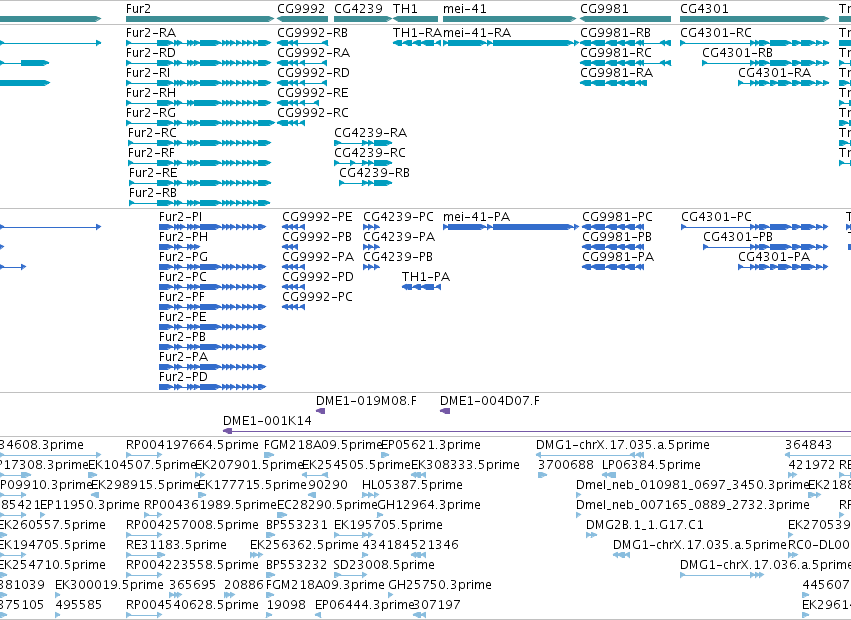Select protein Fur2-PG
The width and height of the screenshot is (851, 620).
point(213,267)
